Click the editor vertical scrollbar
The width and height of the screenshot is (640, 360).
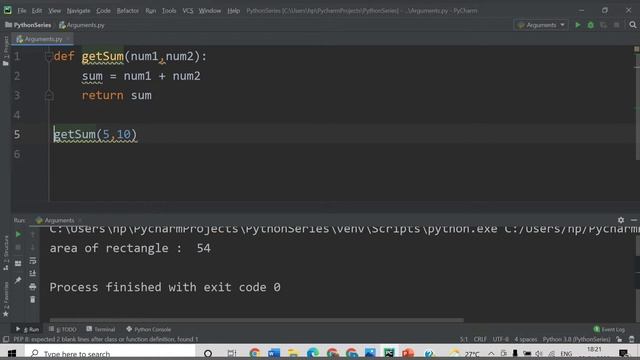[x=637, y=106]
